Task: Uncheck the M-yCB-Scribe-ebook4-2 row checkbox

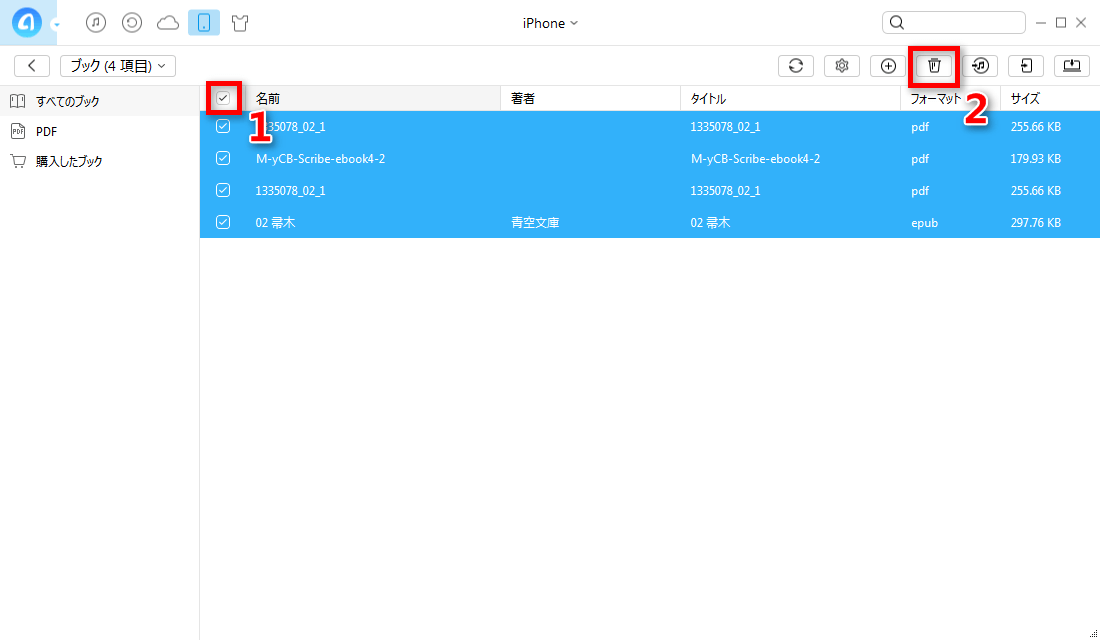Action: pyautogui.click(x=223, y=158)
